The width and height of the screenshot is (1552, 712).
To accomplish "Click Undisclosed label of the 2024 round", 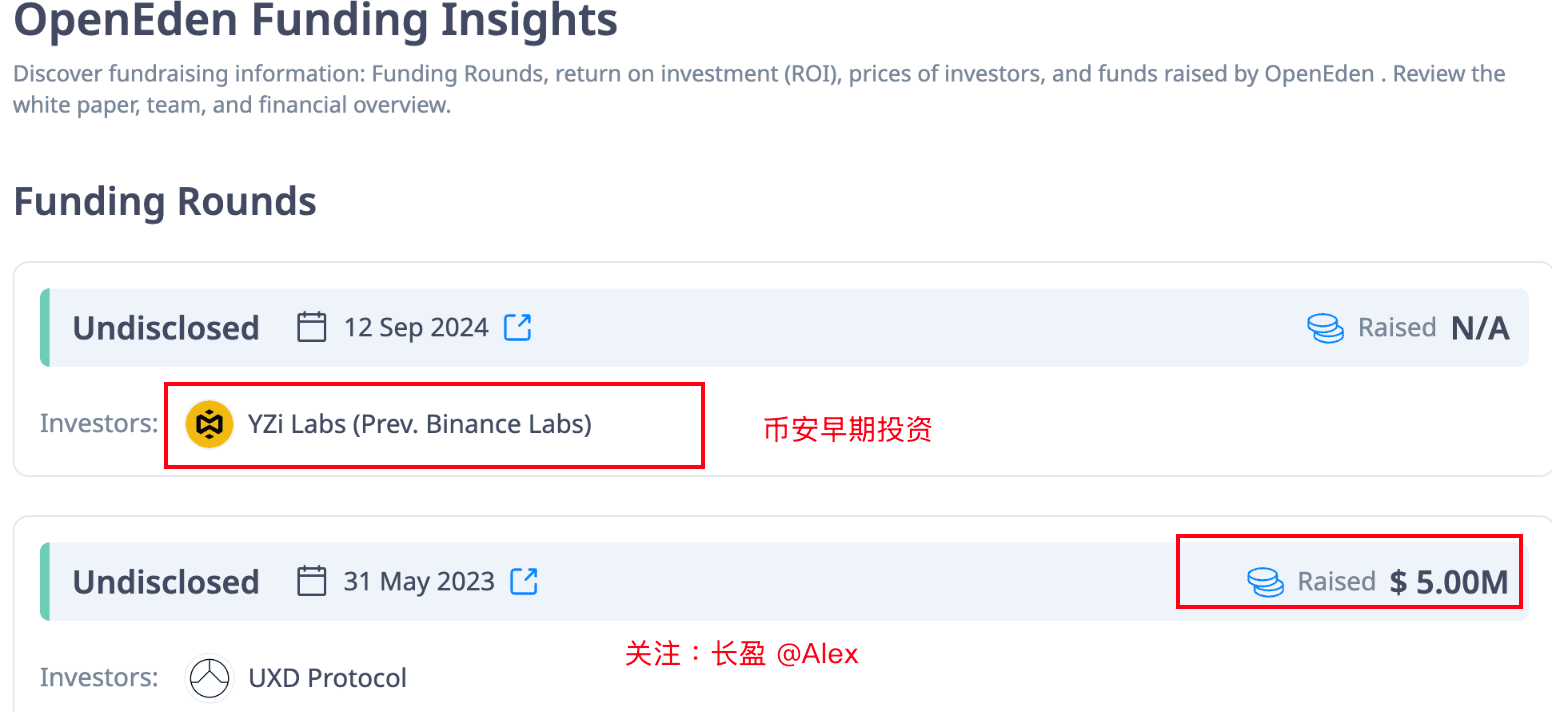I will point(166,328).
